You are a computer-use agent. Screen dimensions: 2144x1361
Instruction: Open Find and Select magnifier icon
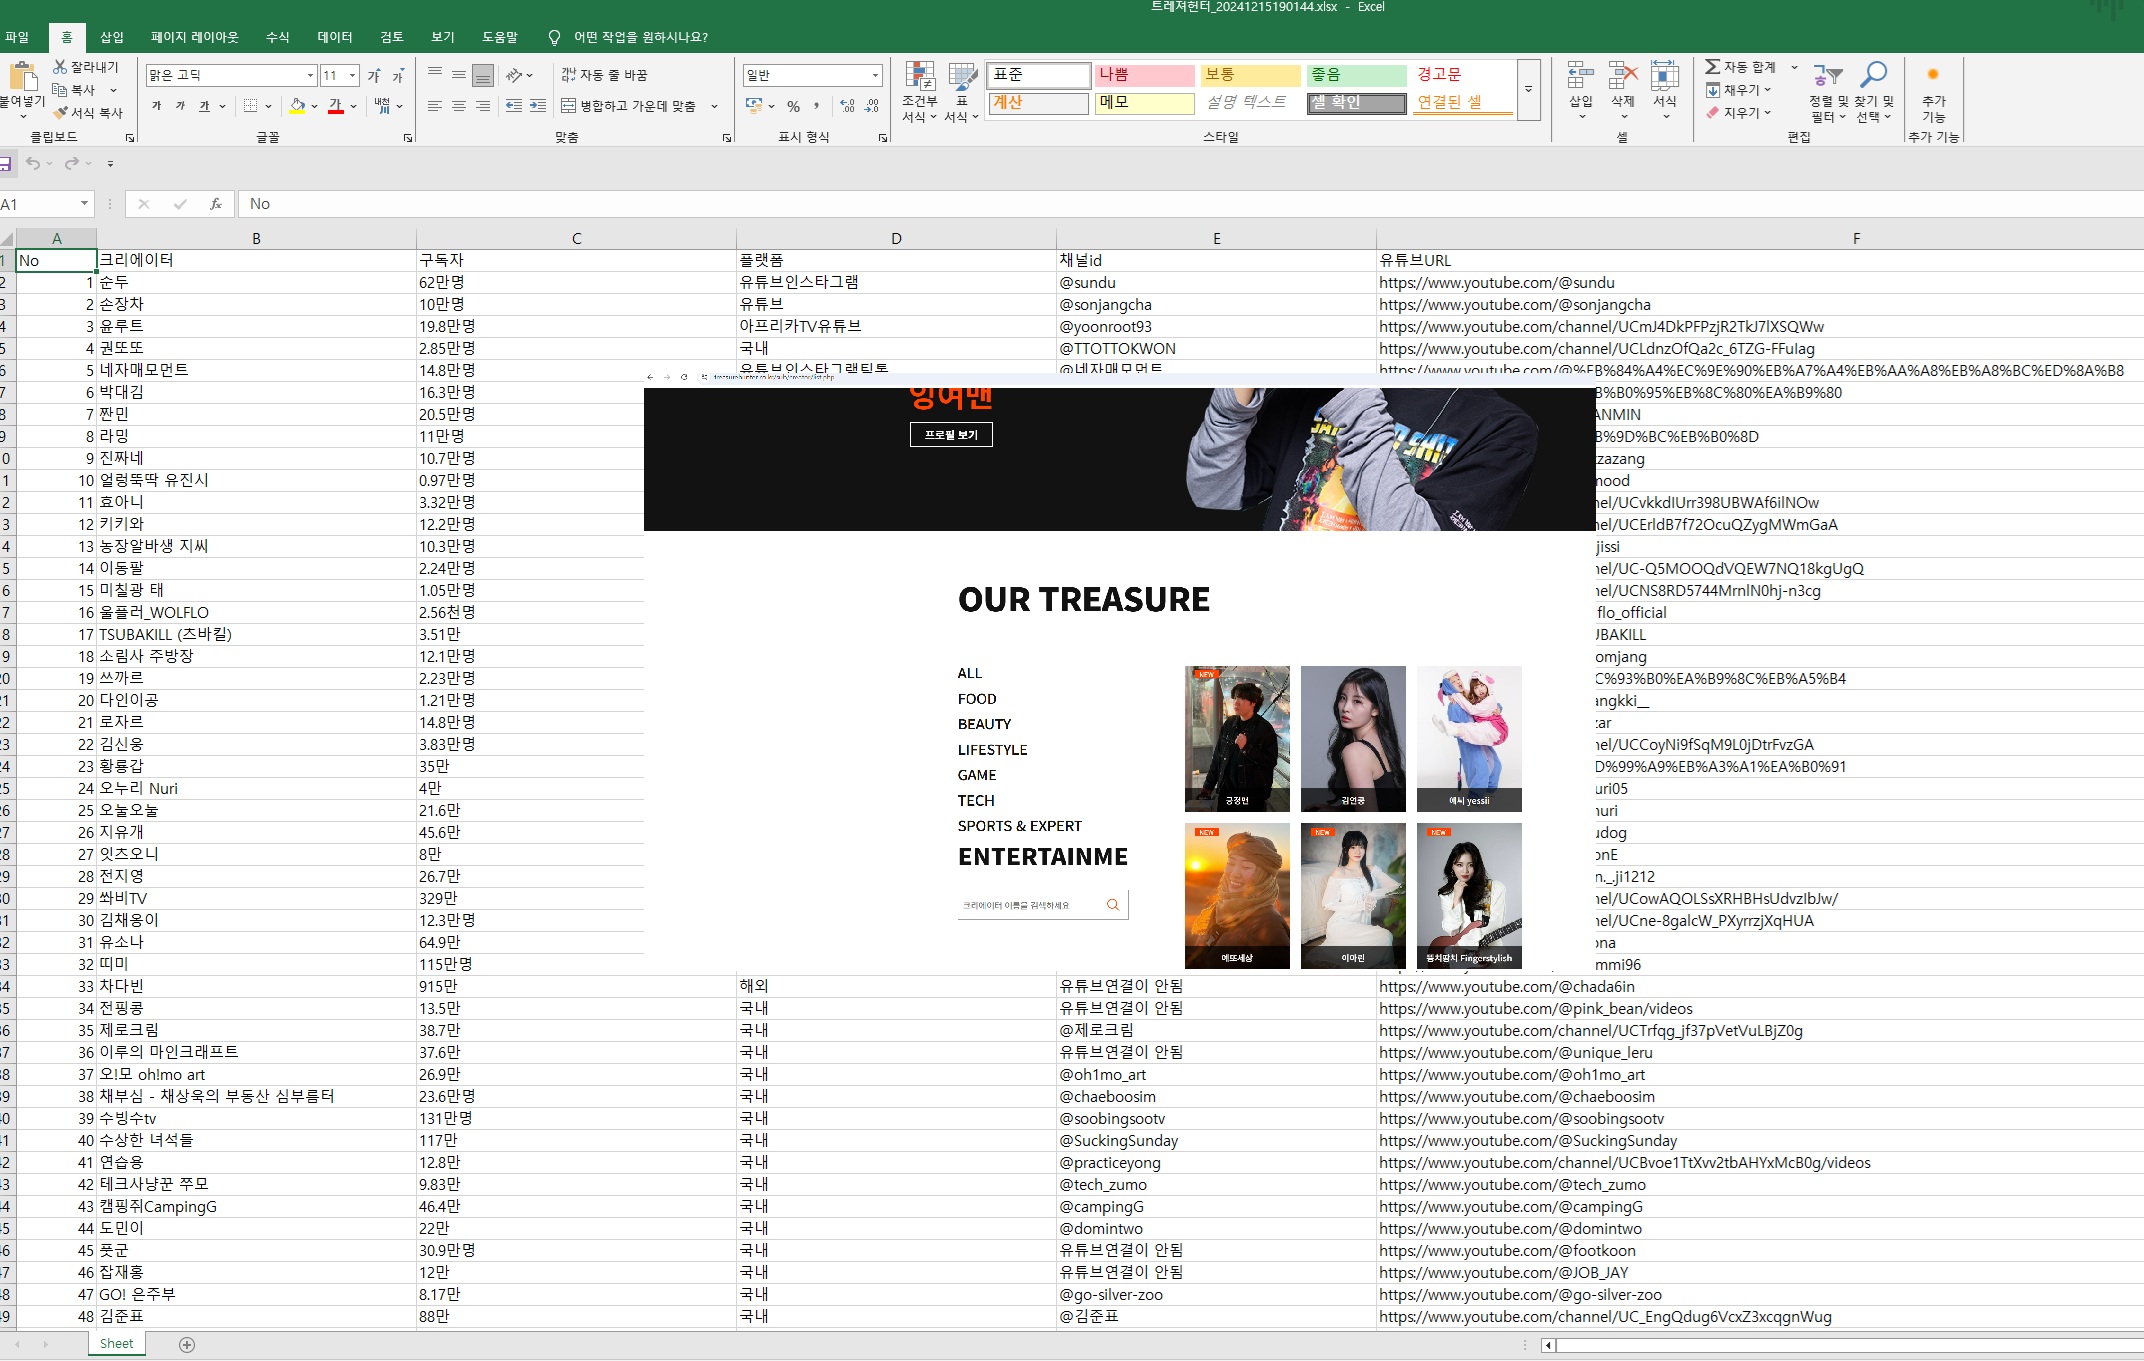point(1873,75)
